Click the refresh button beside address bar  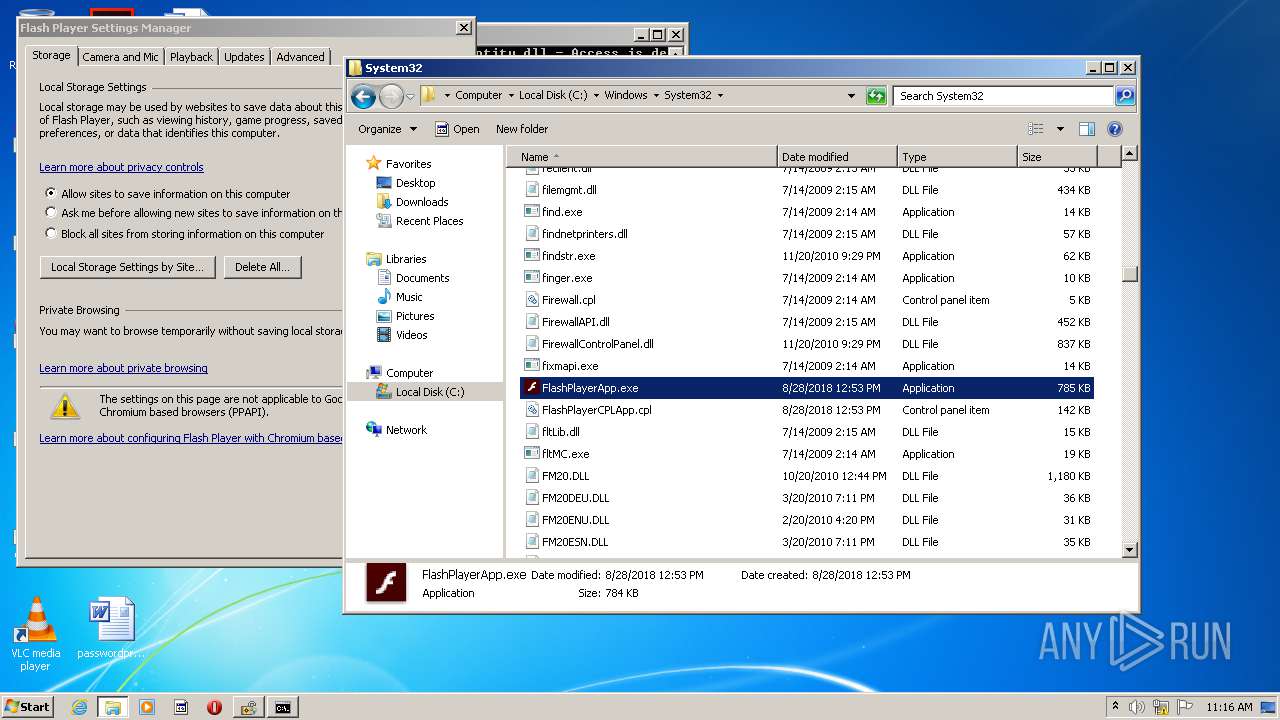(876, 96)
